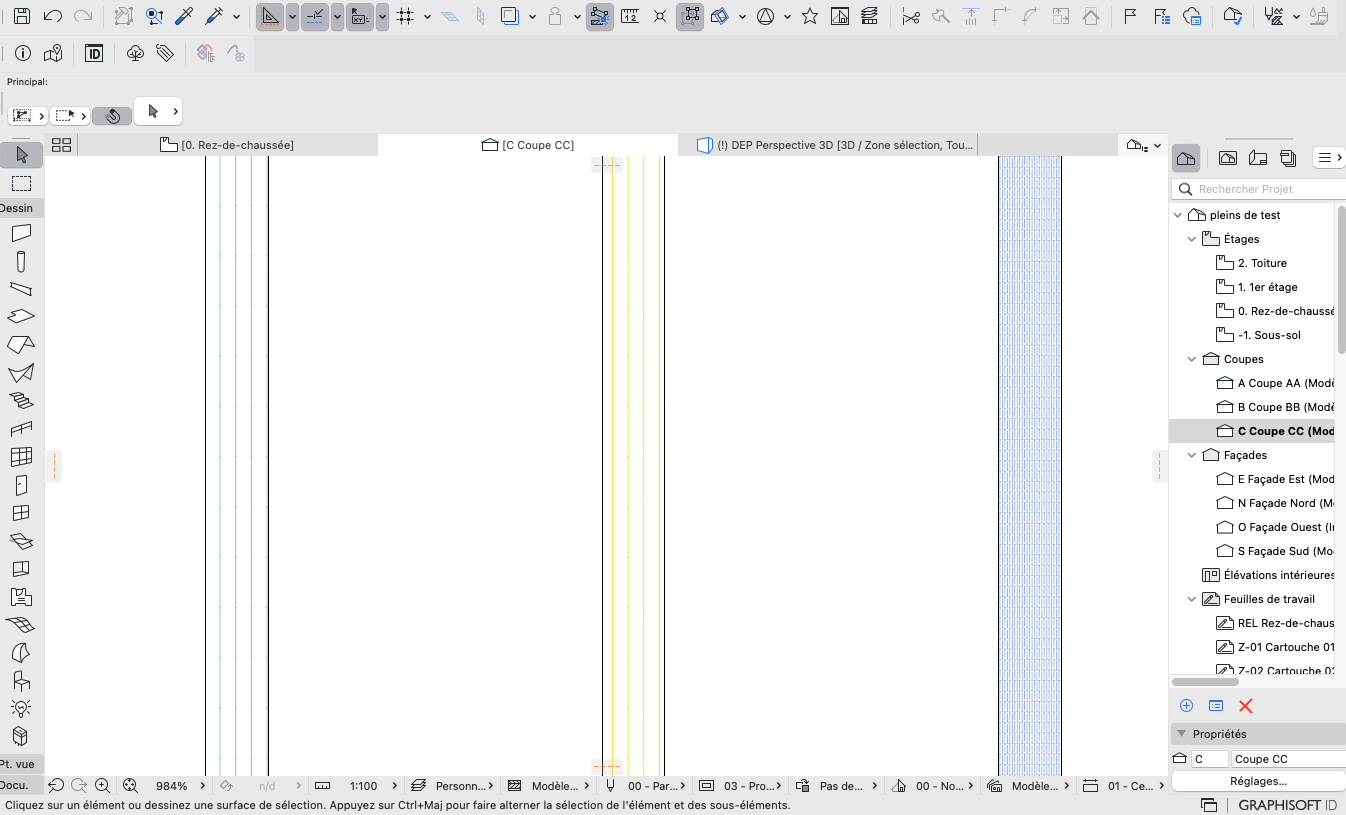Select the Curtain Wall tool in toolbox
Viewport: 1346px width, 815px height.
[x=21, y=457]
